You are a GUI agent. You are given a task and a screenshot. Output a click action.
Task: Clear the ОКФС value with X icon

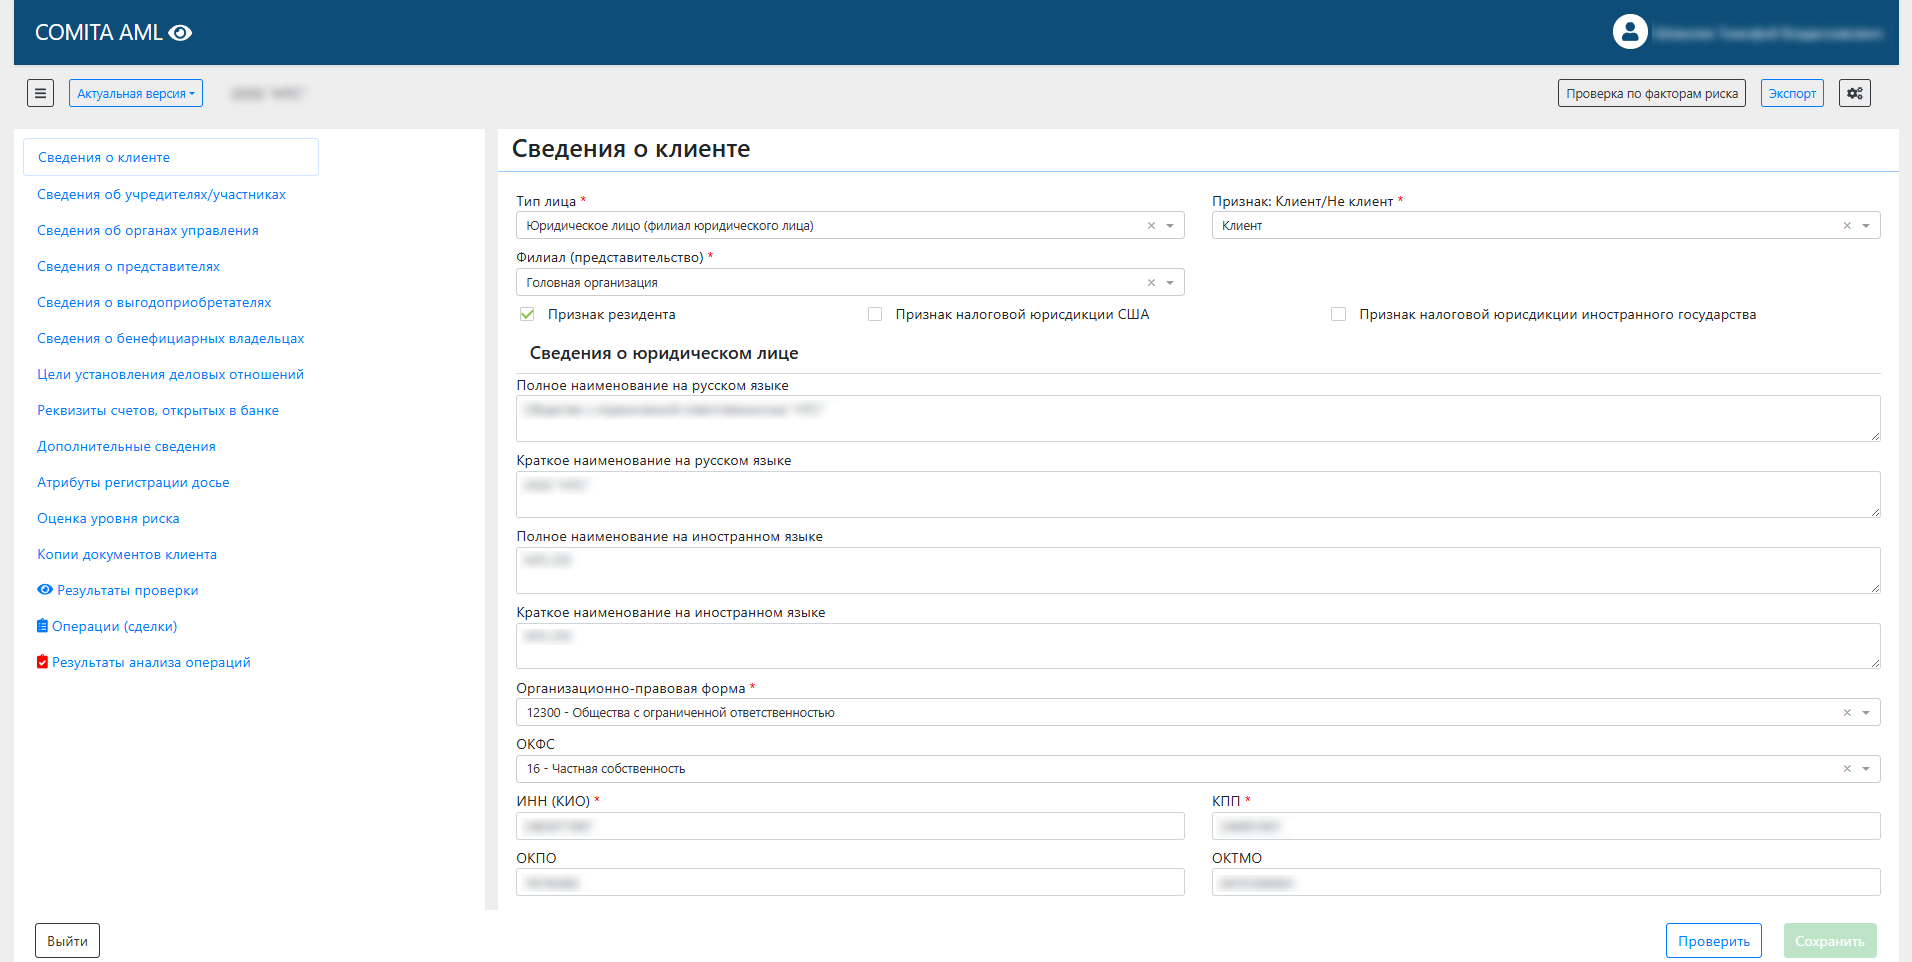click(x=1847, y=769)
